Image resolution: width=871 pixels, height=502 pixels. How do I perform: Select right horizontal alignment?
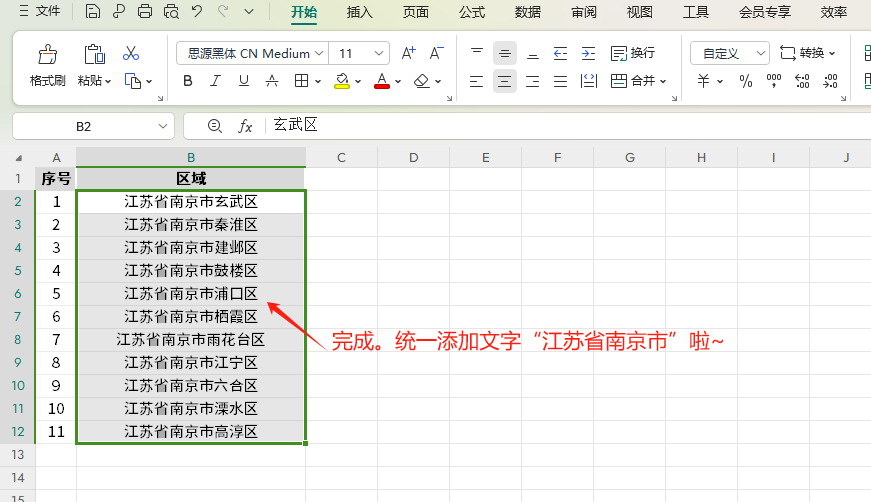pyautogui.click(x=533, y=82)
